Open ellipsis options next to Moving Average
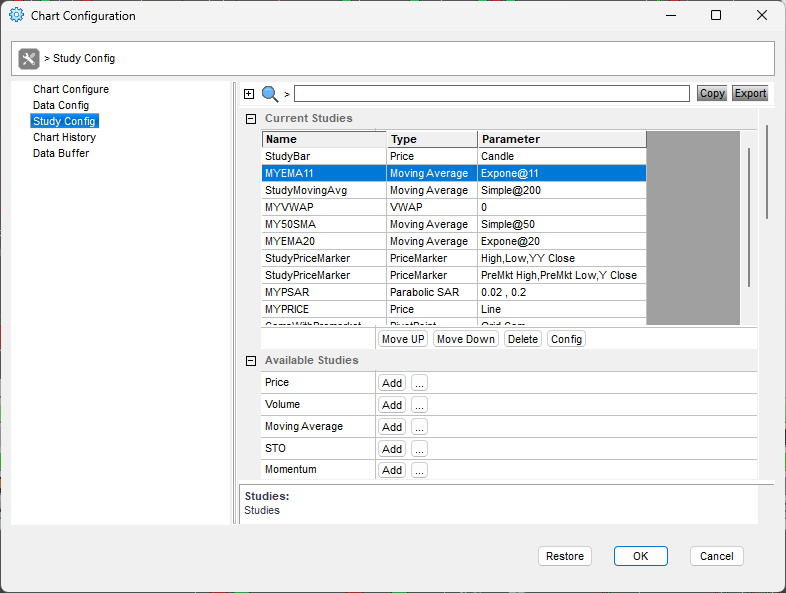The width and height of the screenshot is (786, 593). click(x=419, y=427)
